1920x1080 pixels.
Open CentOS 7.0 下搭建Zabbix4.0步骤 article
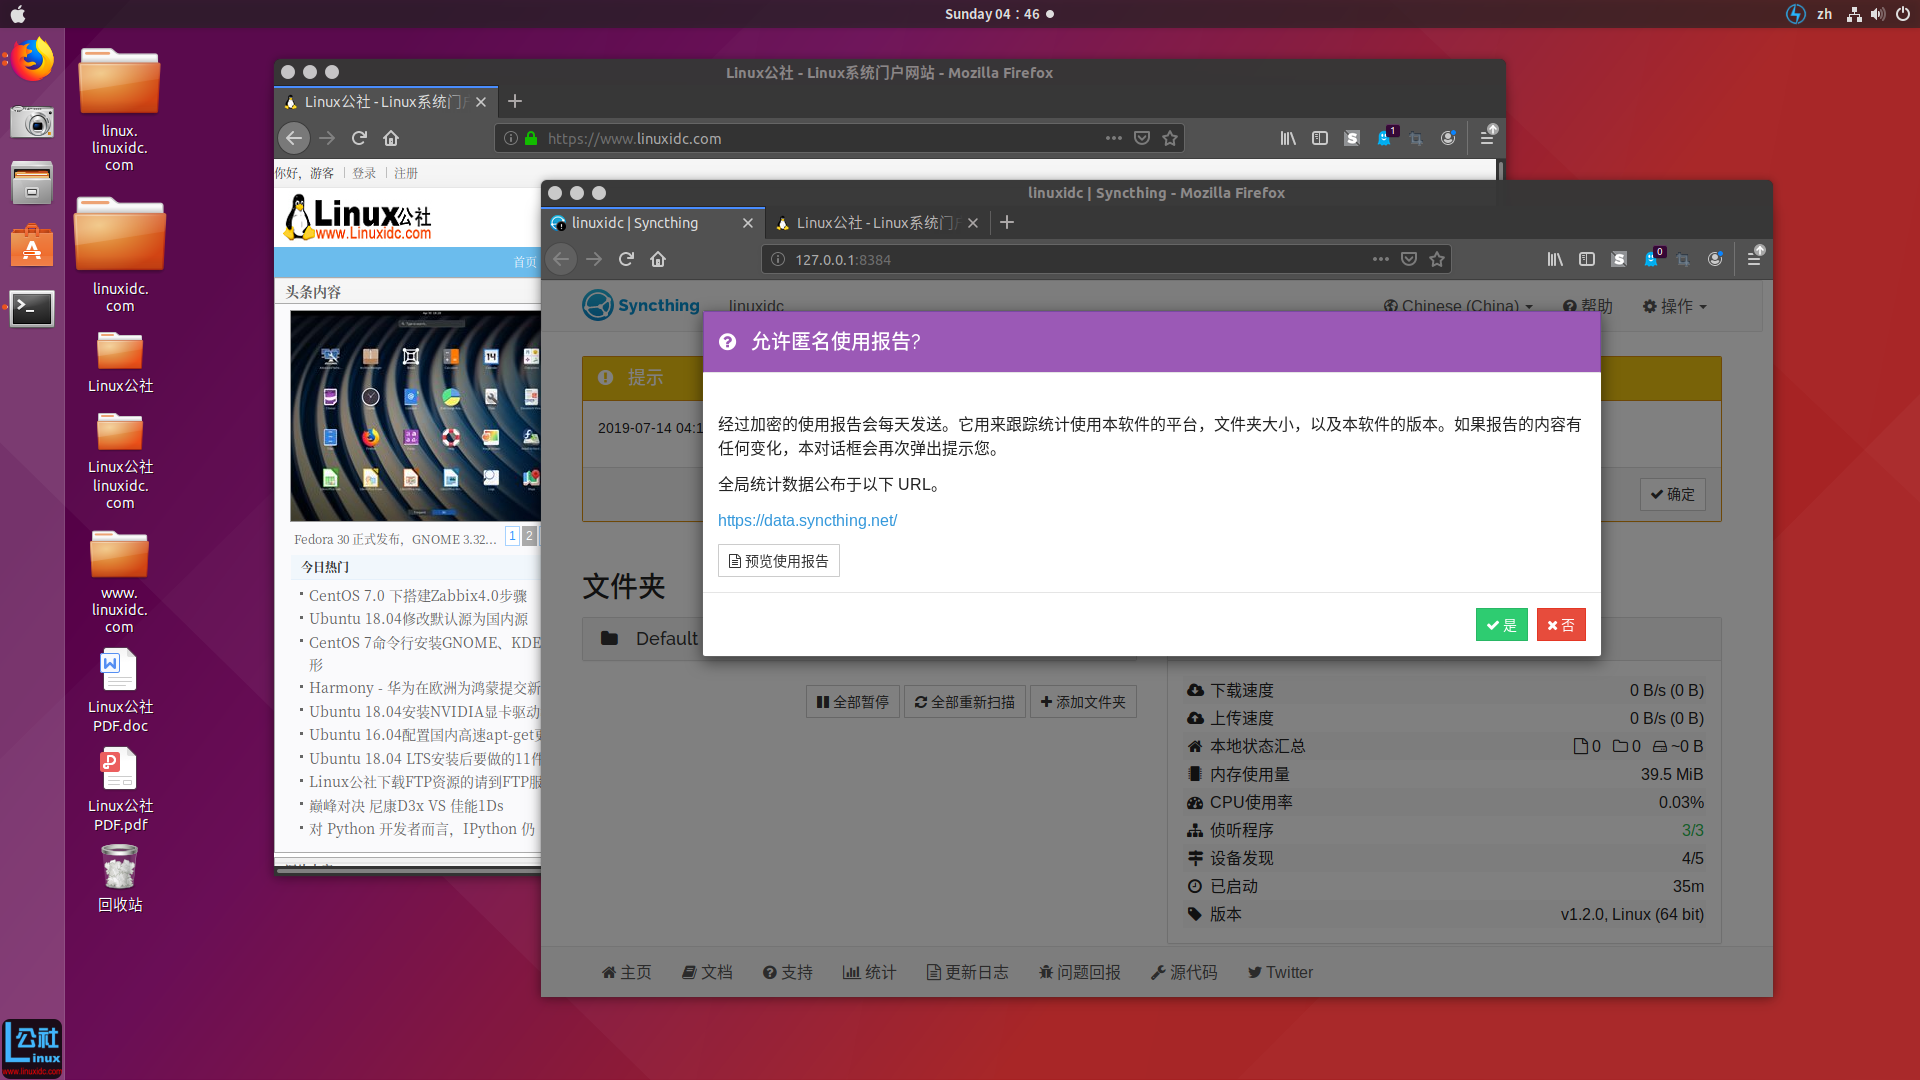tap(417, 596)
